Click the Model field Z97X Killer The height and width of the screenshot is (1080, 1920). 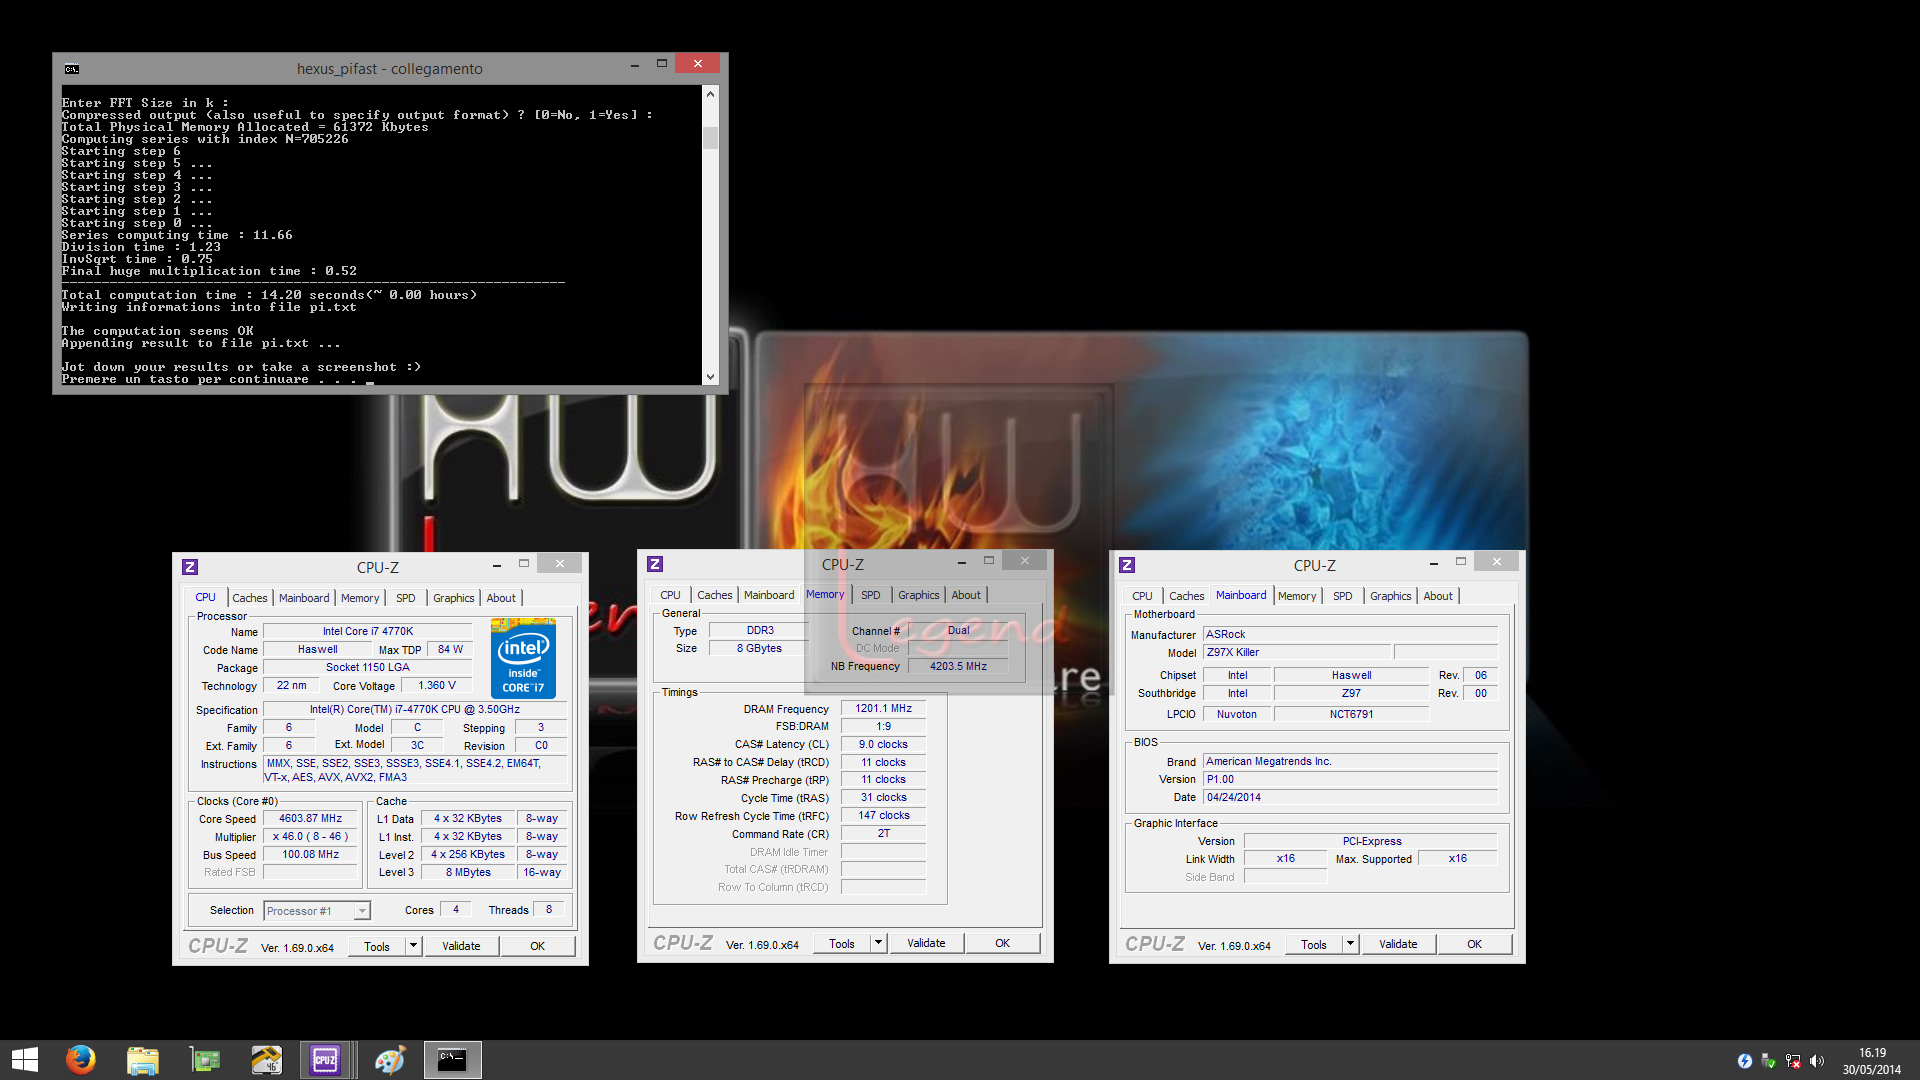(x=1296, y=652)
